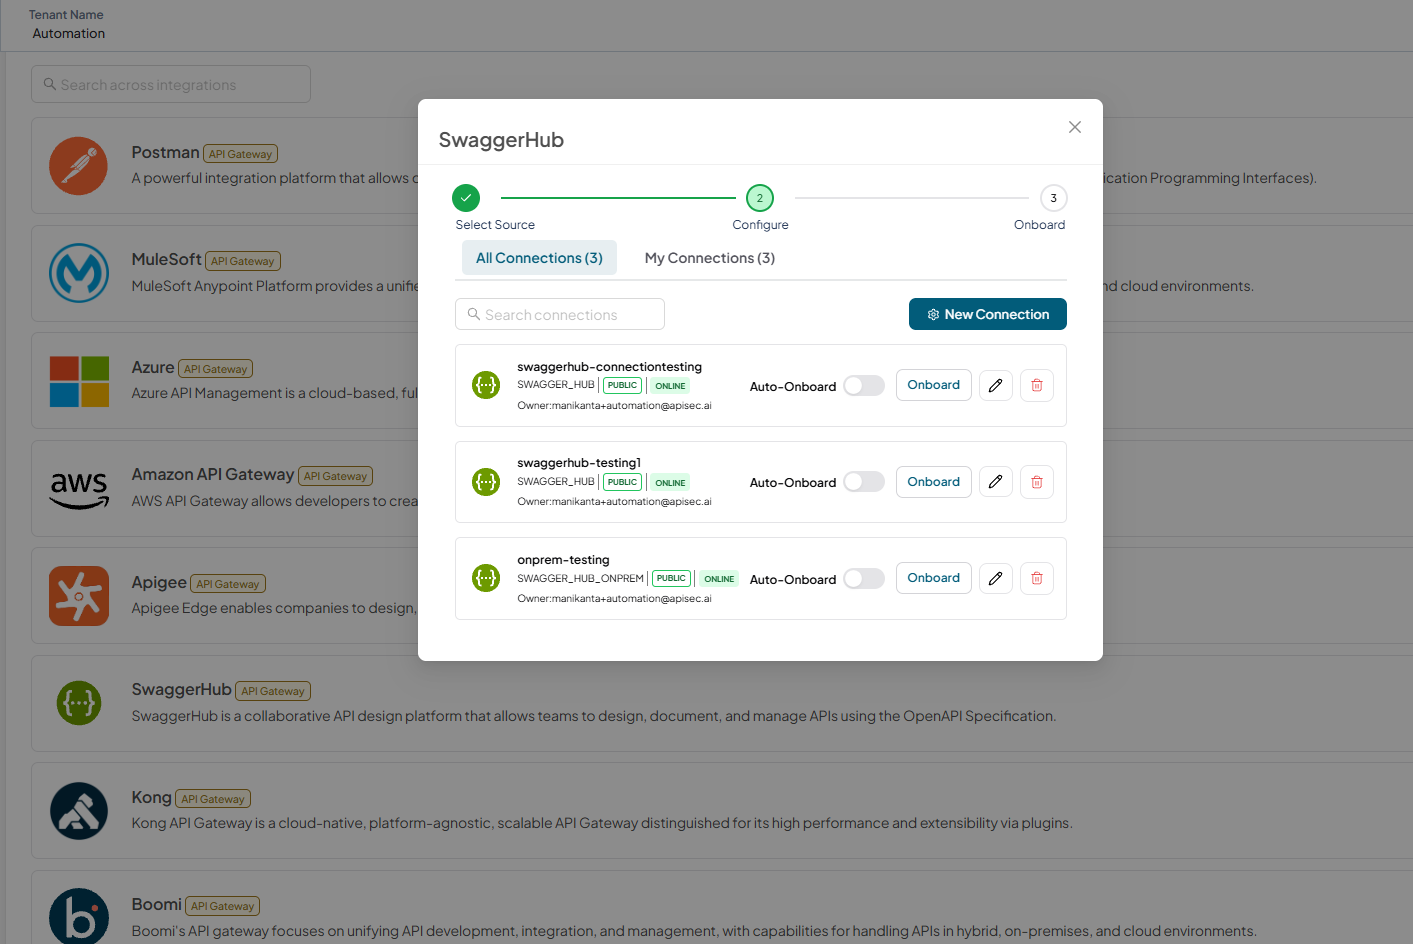Toggle Auto-Onboard for swaggerhub-connectiontesting
Viewport: 1413px width, 944px height.
[864, 386]
